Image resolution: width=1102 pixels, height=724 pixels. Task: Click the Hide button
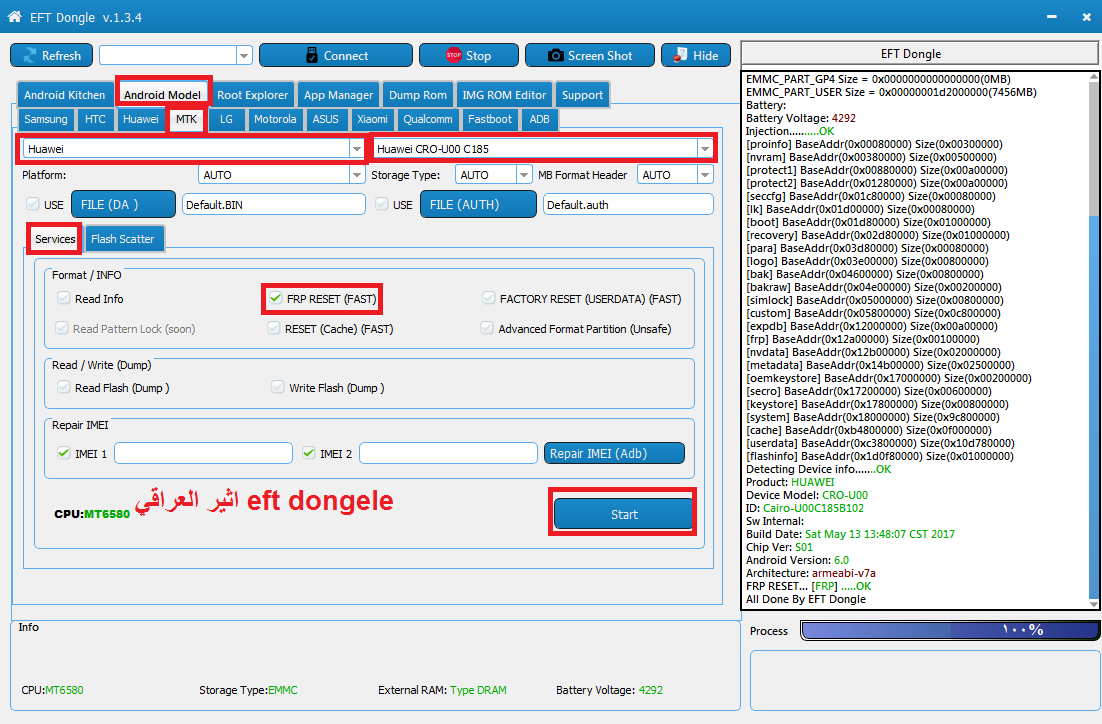coord(695,56)
